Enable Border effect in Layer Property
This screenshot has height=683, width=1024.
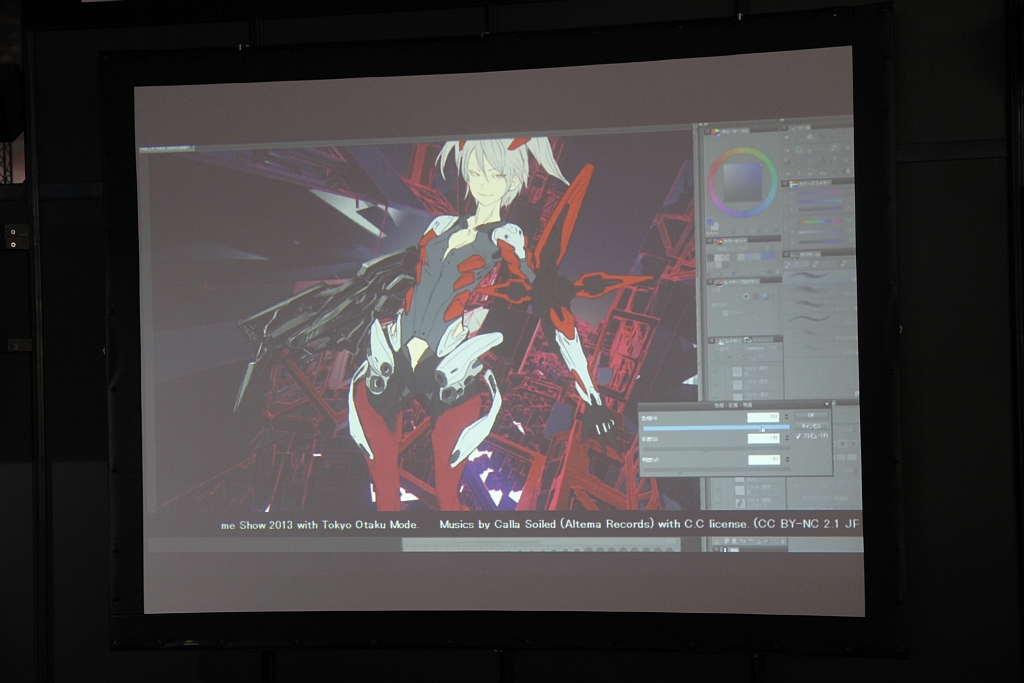[x=746, y=296]
